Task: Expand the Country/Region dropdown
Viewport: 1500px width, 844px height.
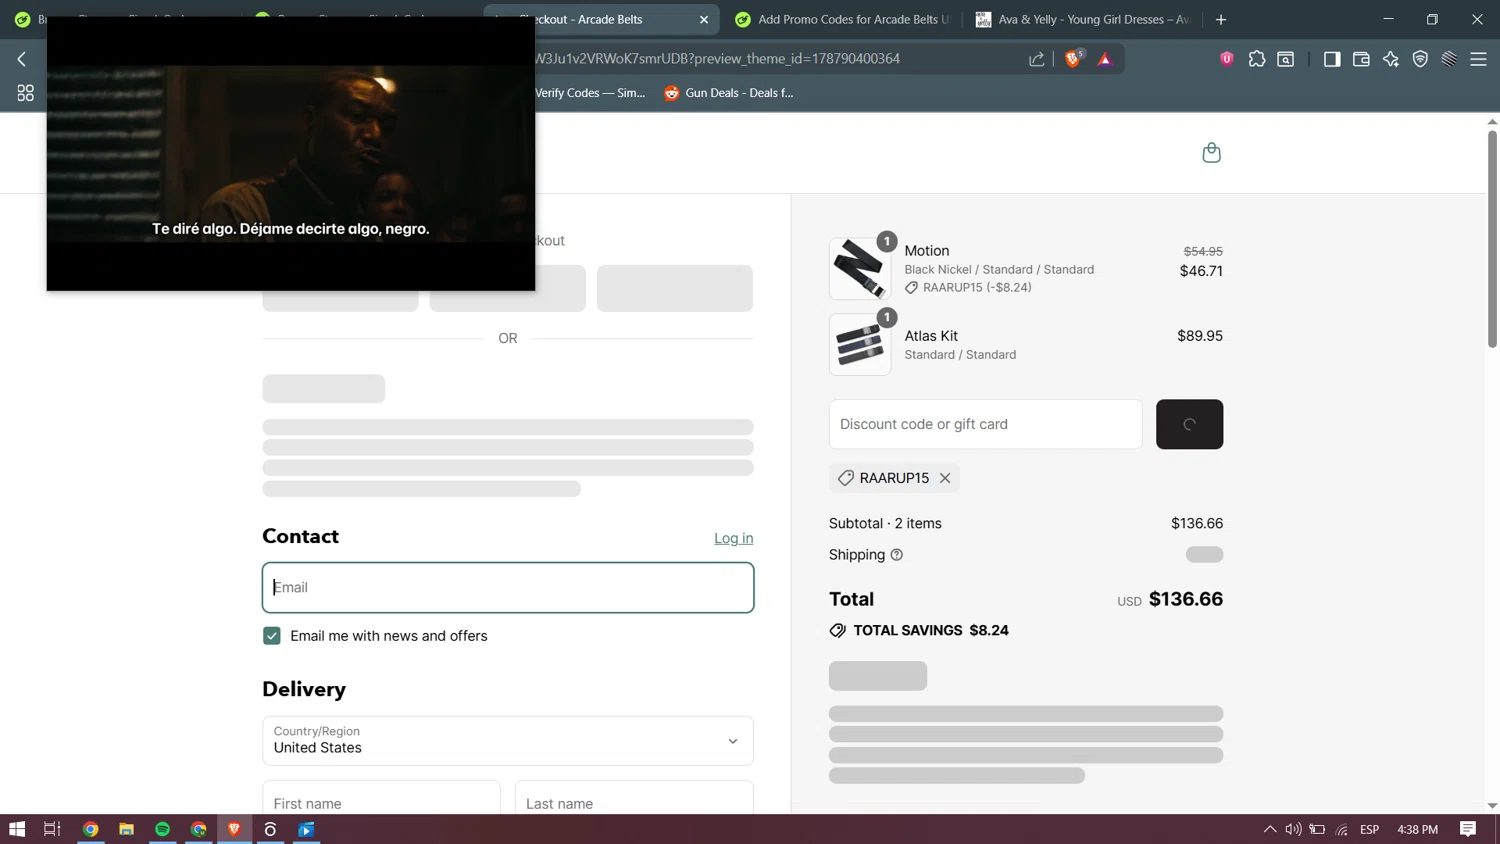Action: click(508, 741)
